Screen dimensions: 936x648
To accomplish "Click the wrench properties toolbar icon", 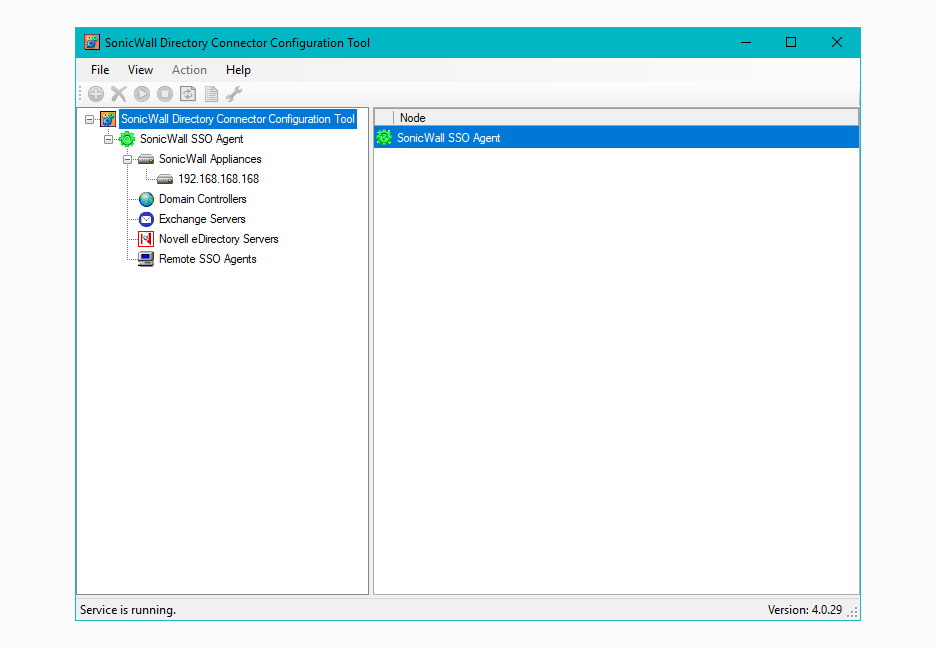I will click(234, 94).
